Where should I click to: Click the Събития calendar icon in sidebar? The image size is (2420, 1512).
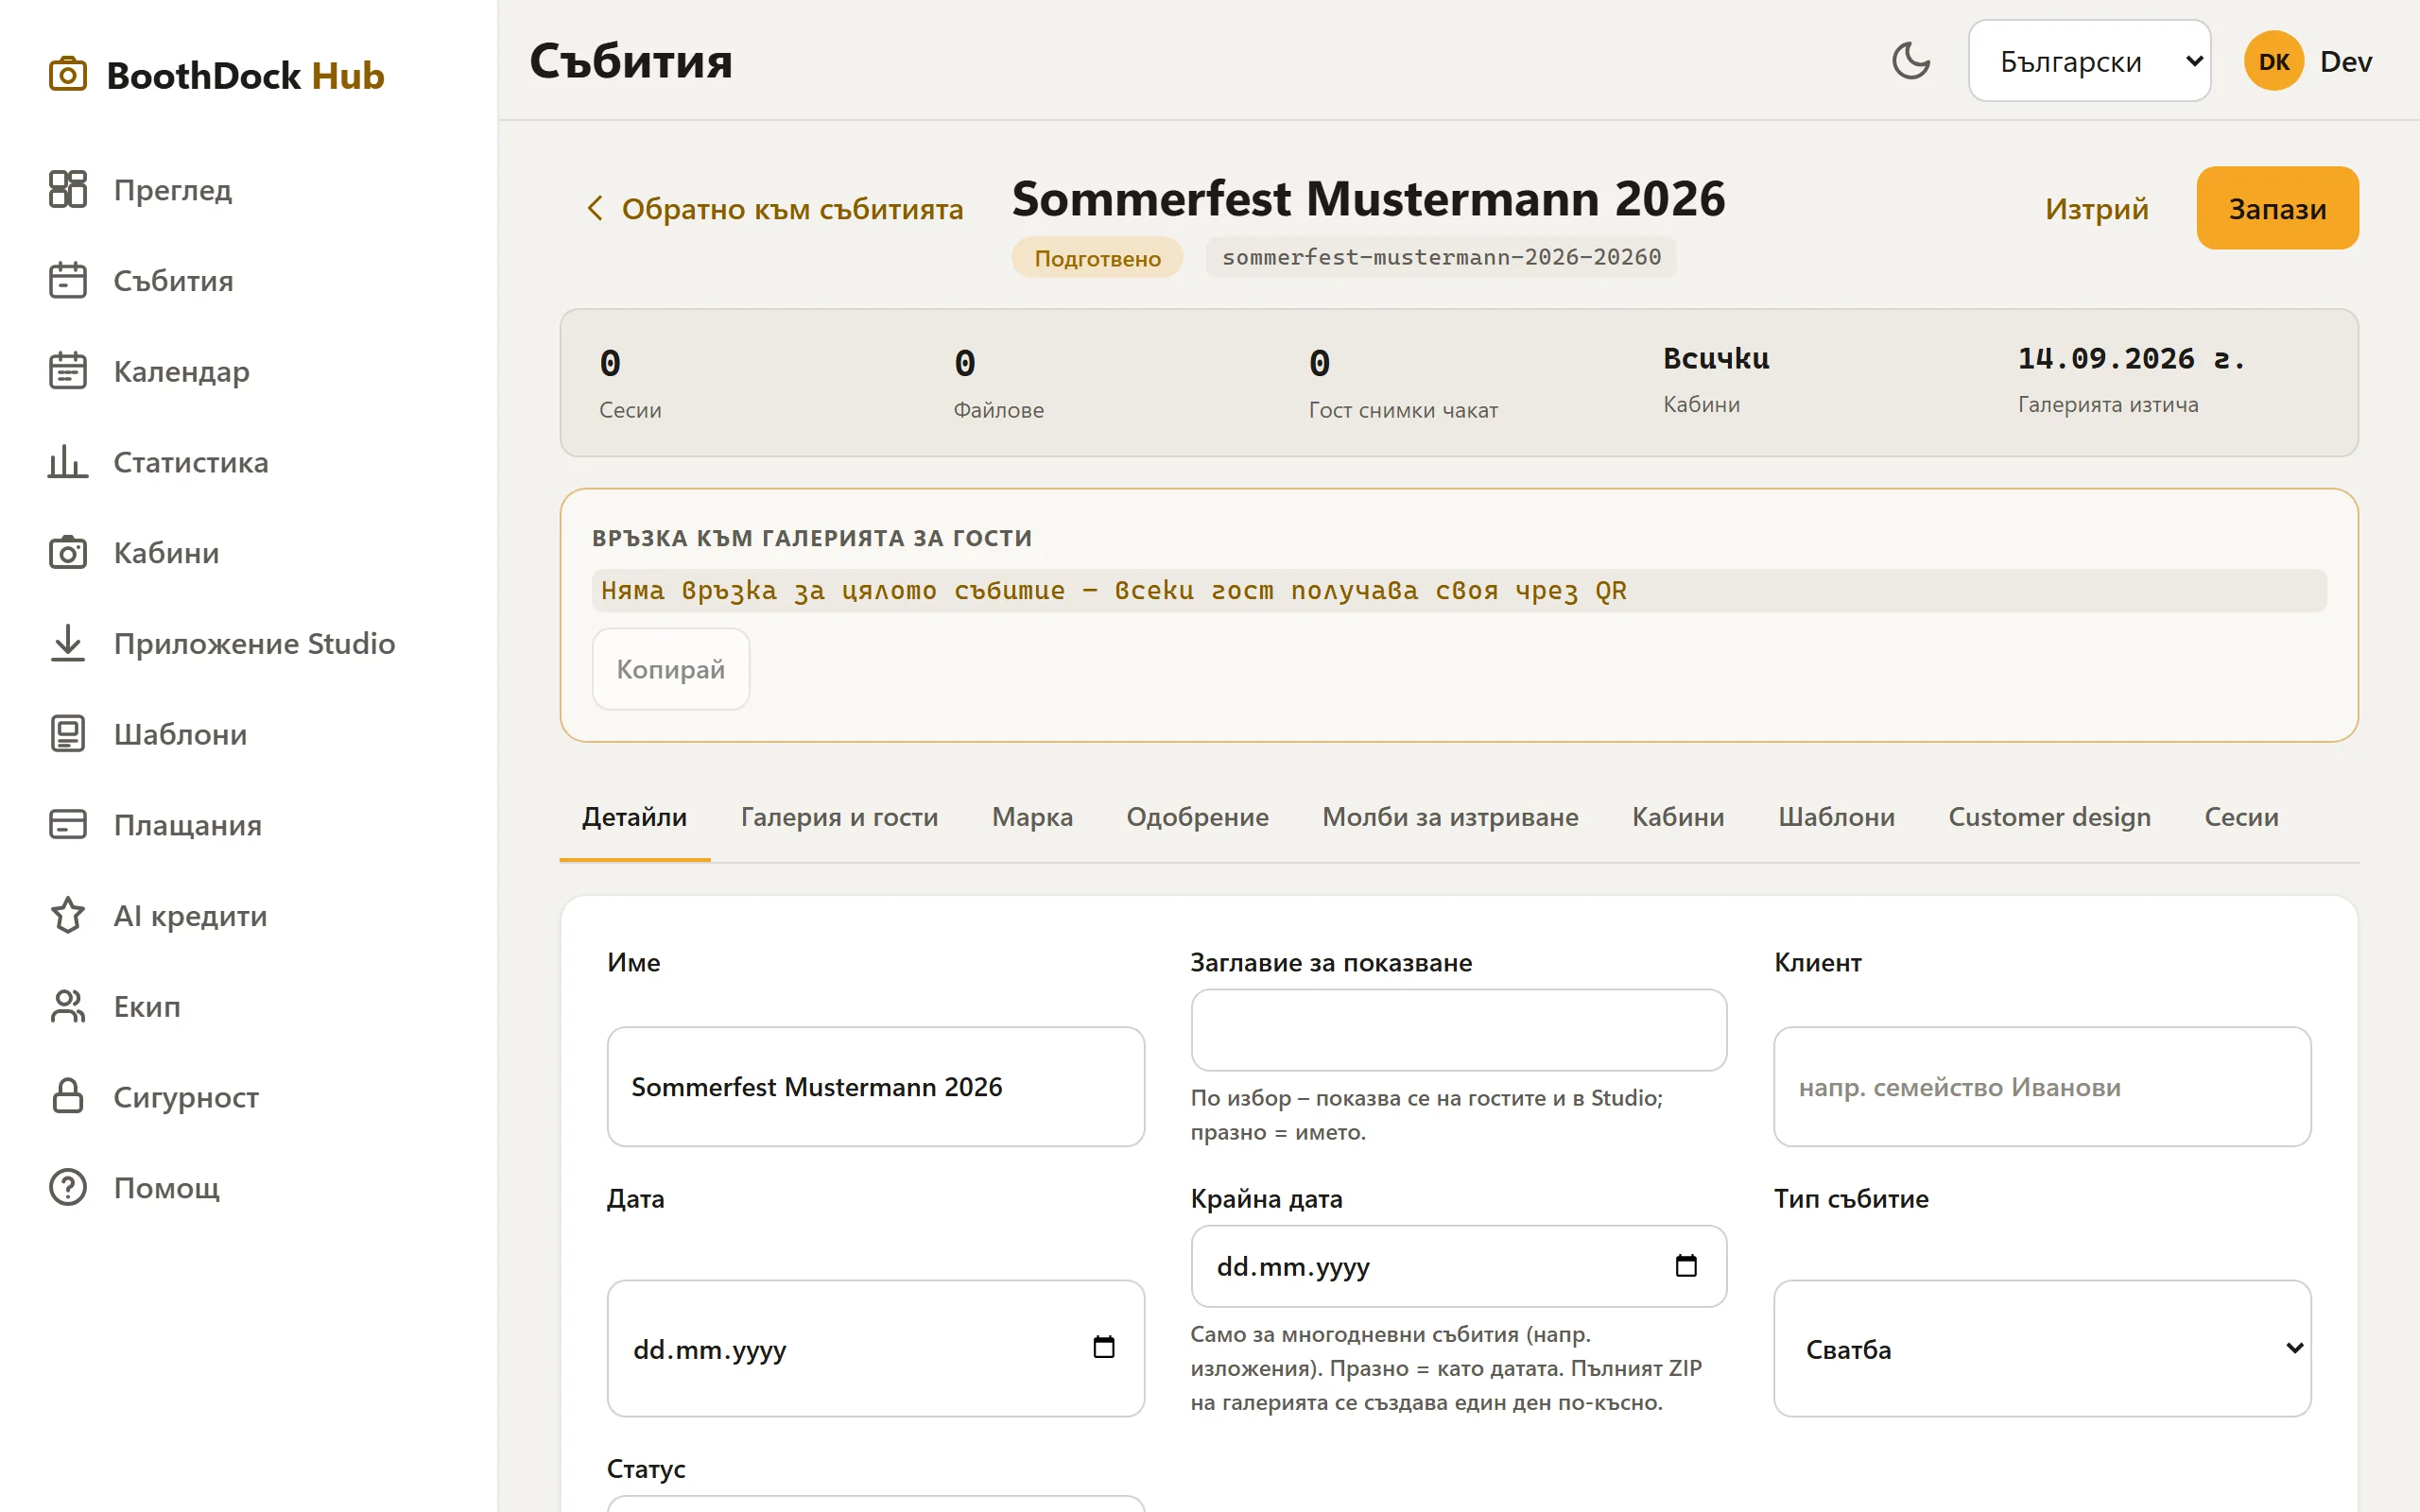(67, 280)
